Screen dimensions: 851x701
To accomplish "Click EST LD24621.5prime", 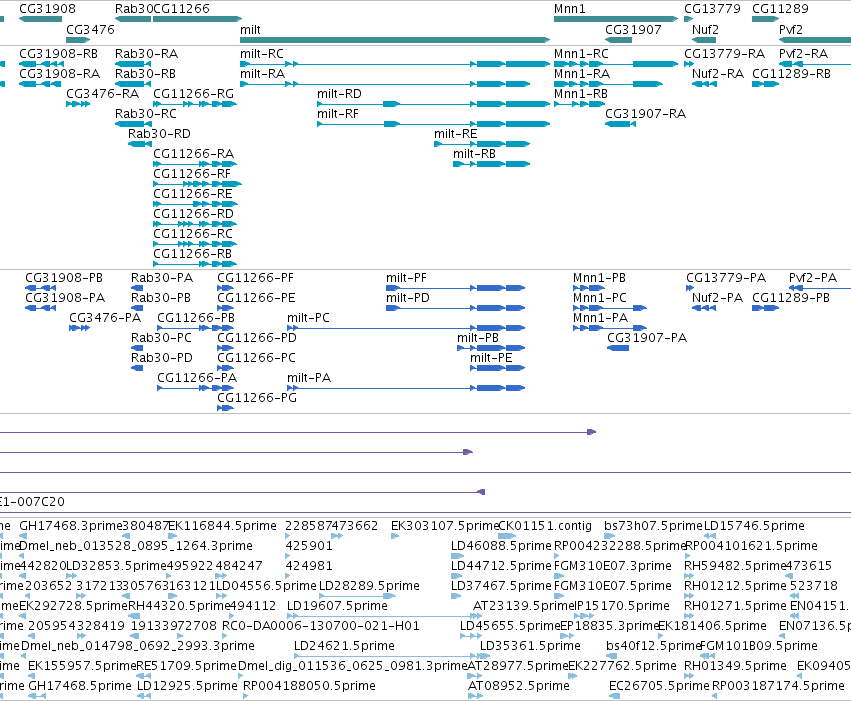I will (391, 657).
